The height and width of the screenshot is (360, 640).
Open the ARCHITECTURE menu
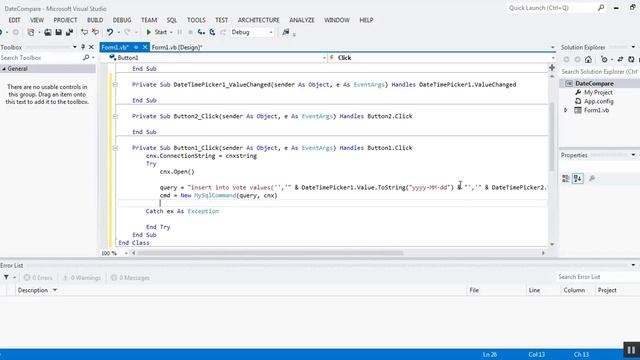[259, 20]
